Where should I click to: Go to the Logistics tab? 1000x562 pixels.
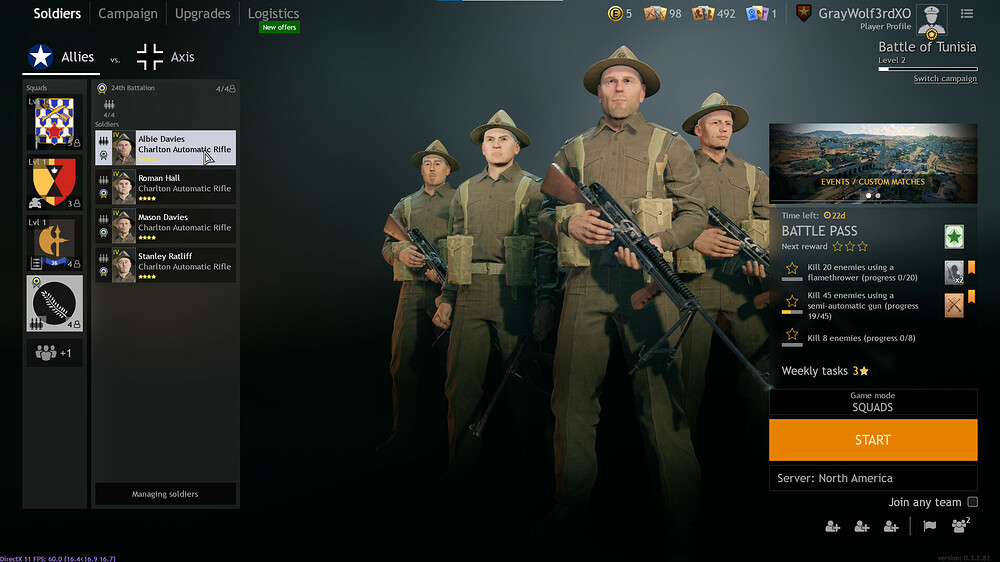point(273,13)
